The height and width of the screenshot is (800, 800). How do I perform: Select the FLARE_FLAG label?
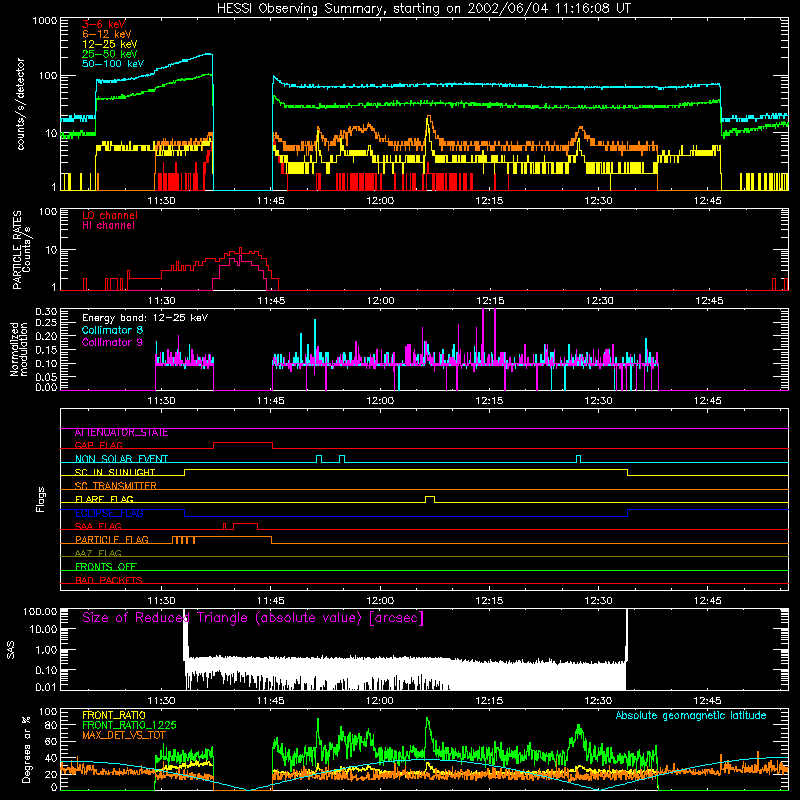[104, 499]
